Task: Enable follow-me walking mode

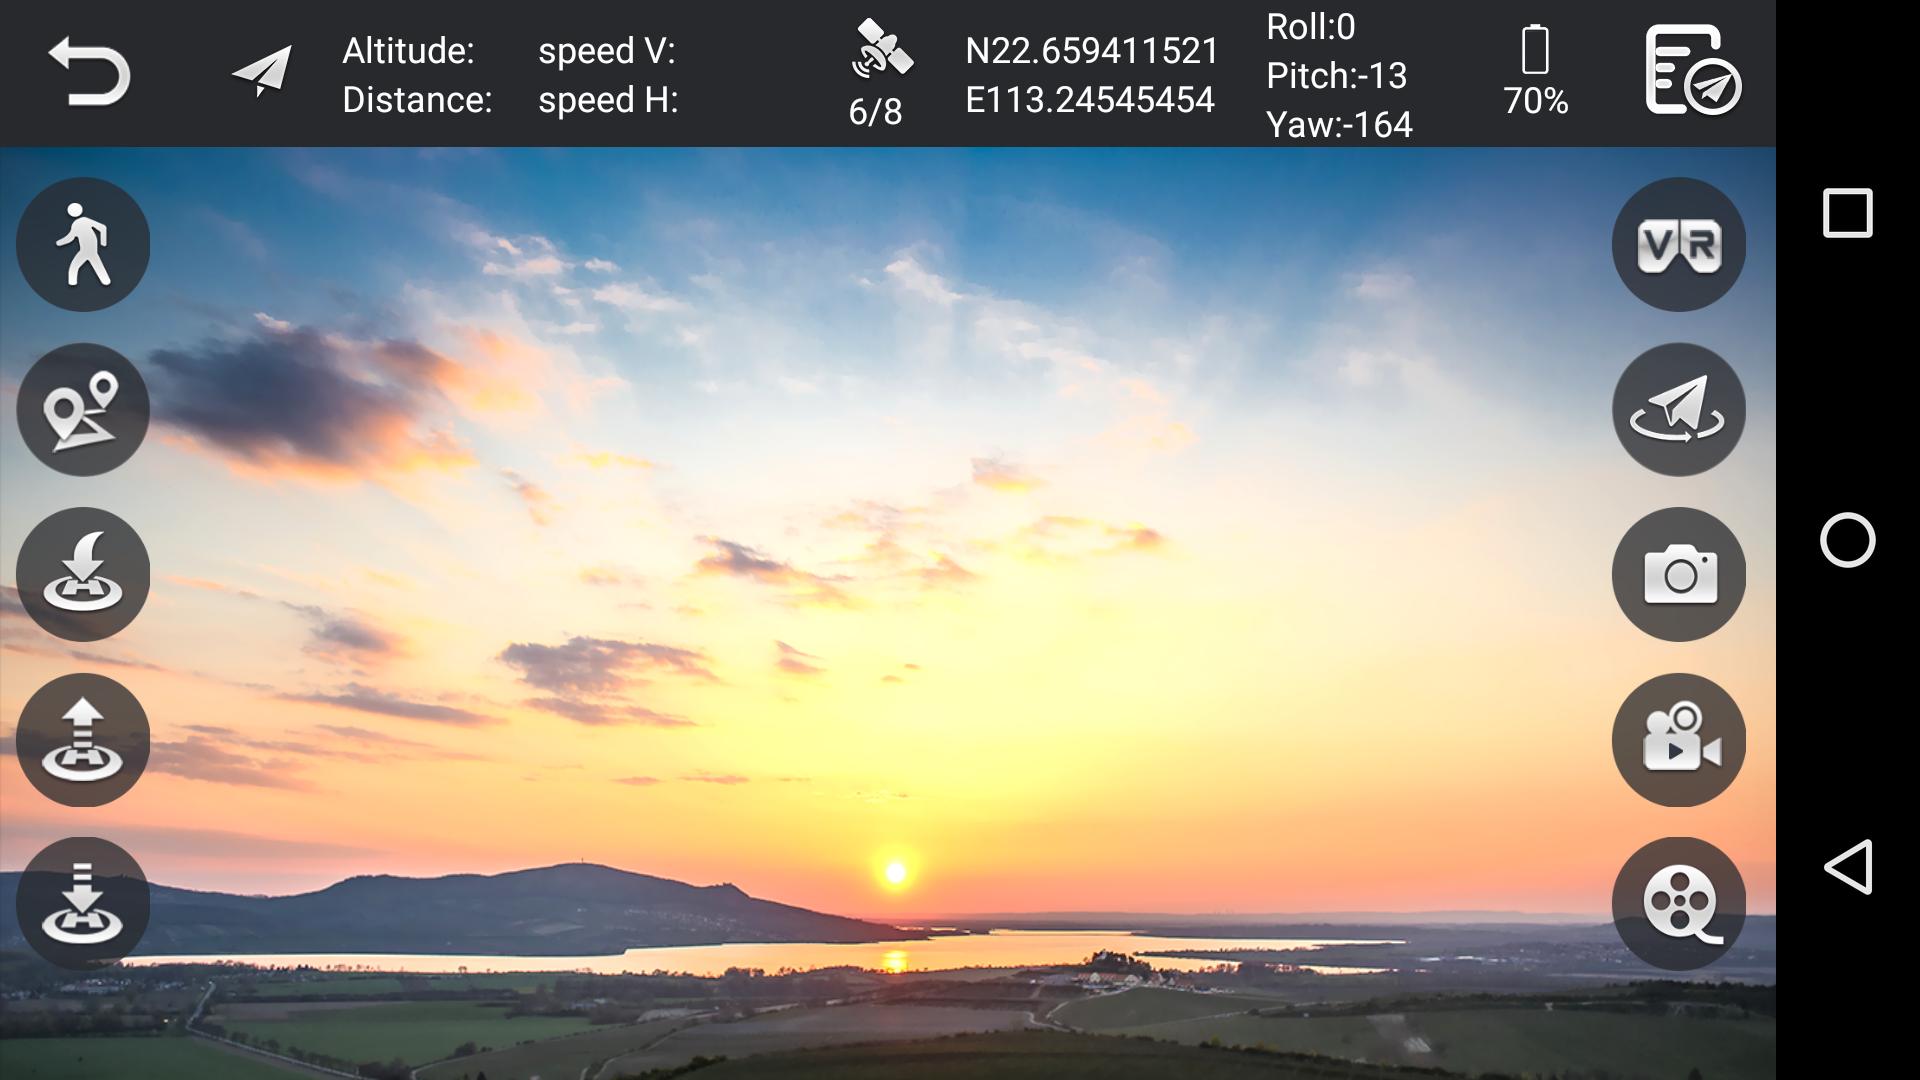Action: click(x=83, y=244)
